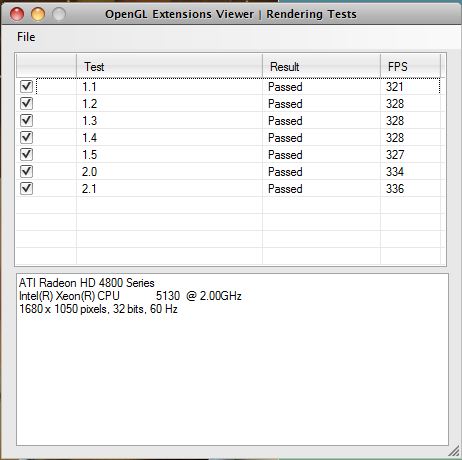The height and width of the screenshot is (460, 462).
Task: Toggle the test 1.3 checkbox
Action: coord(27,121)
